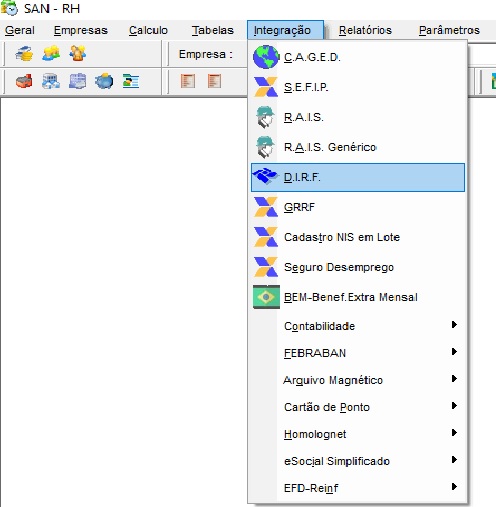Expand the Homolognet submenu arrow

point(454,432)
